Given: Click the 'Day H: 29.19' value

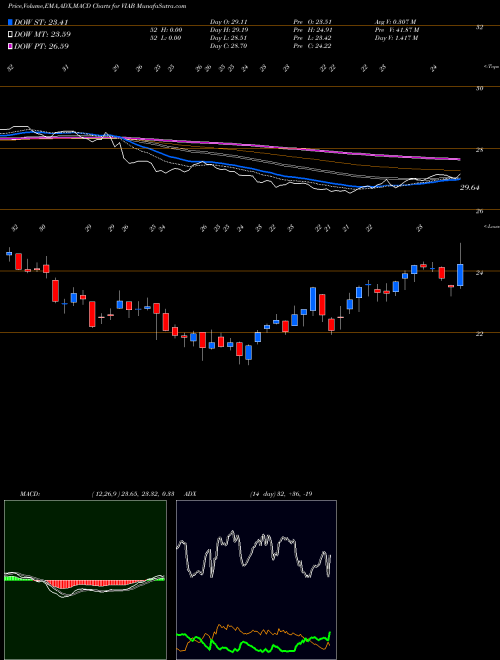Looking at the screenshot, I should point(228,29).
